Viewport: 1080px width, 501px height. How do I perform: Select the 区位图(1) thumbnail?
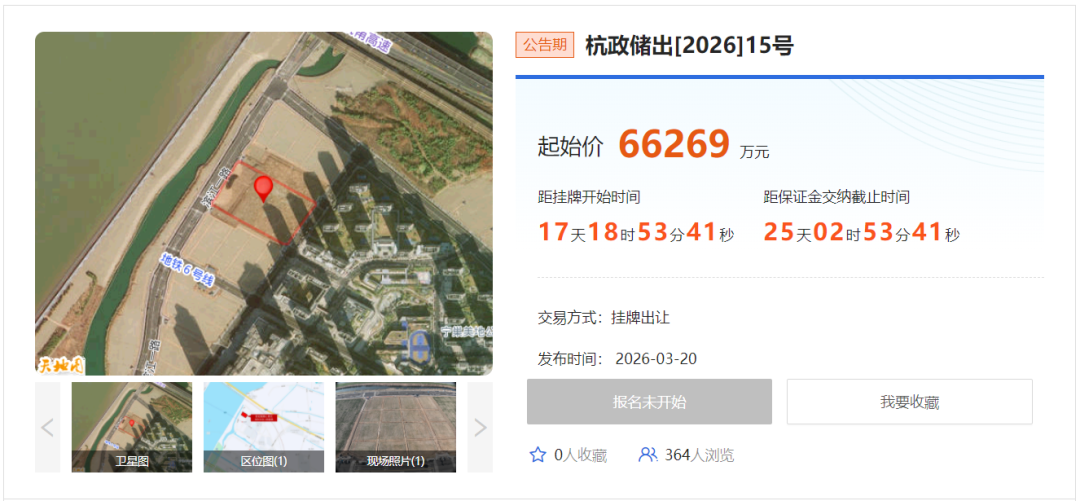point(264,427)
